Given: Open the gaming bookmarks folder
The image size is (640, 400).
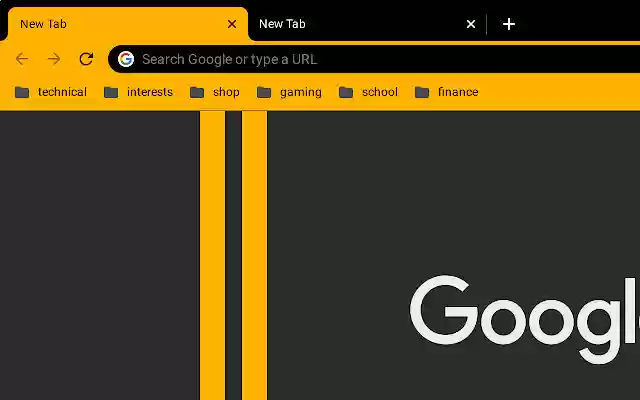Looking at the screenshot, I should click(x=289, y=92).
